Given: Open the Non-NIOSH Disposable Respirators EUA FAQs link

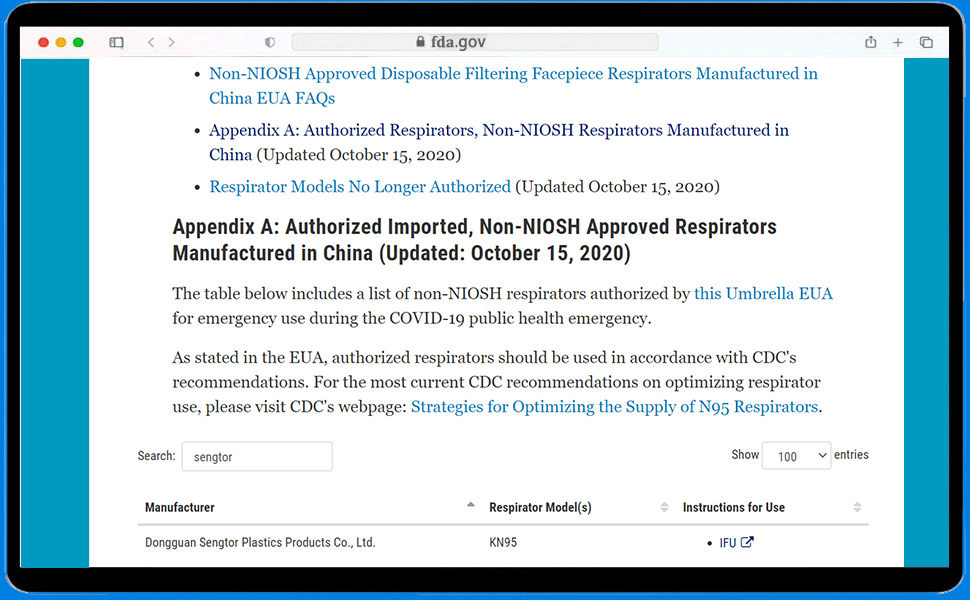Looking at the screenshot, I should 513,74.
